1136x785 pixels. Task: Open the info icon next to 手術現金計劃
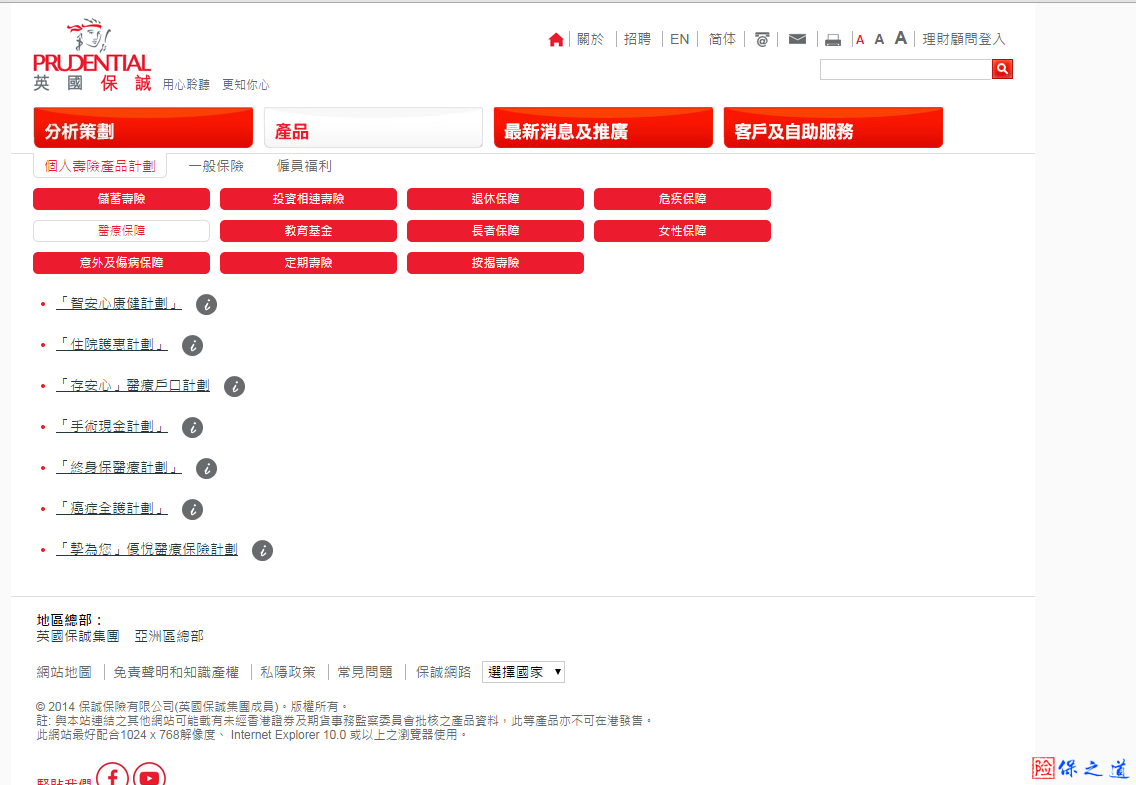point(193,427)
